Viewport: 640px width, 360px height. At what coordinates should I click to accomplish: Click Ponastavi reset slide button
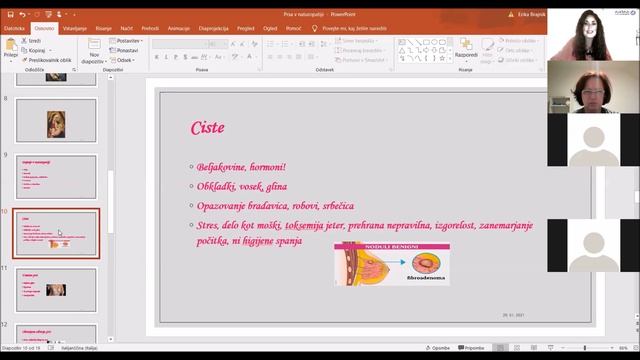(124, 50)
